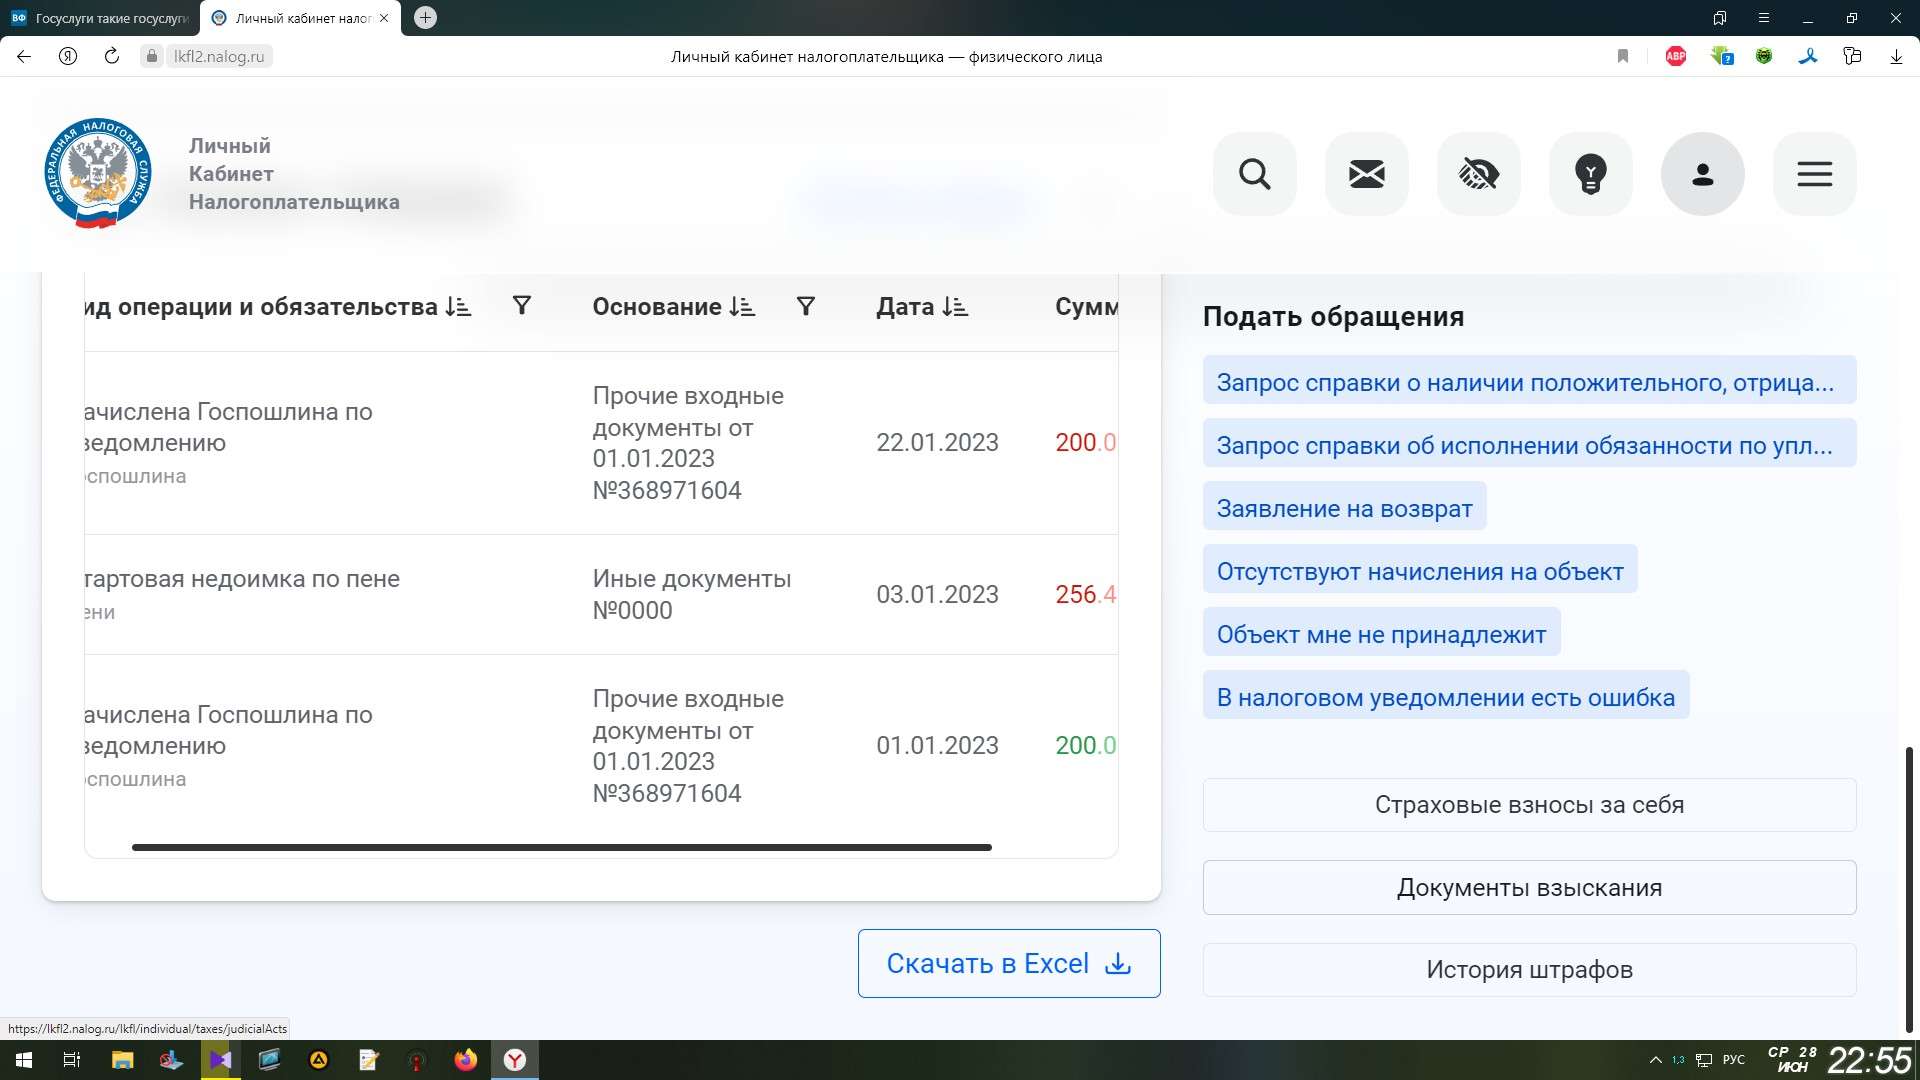Viewport: 1920px width, 1080px height.
Task: Sort table by Дата column
Action: [x=955, y=307]
